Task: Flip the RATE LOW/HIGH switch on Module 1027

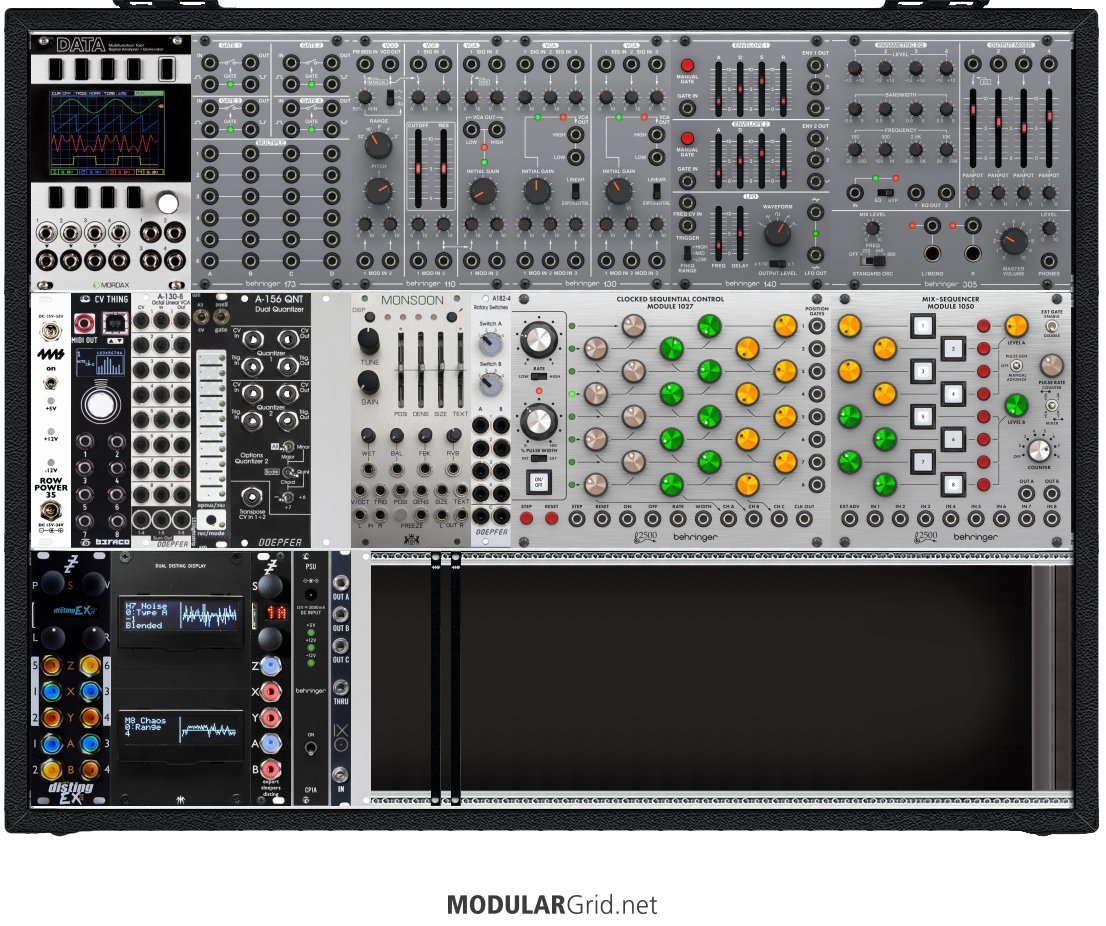Action: click(539, 377)
